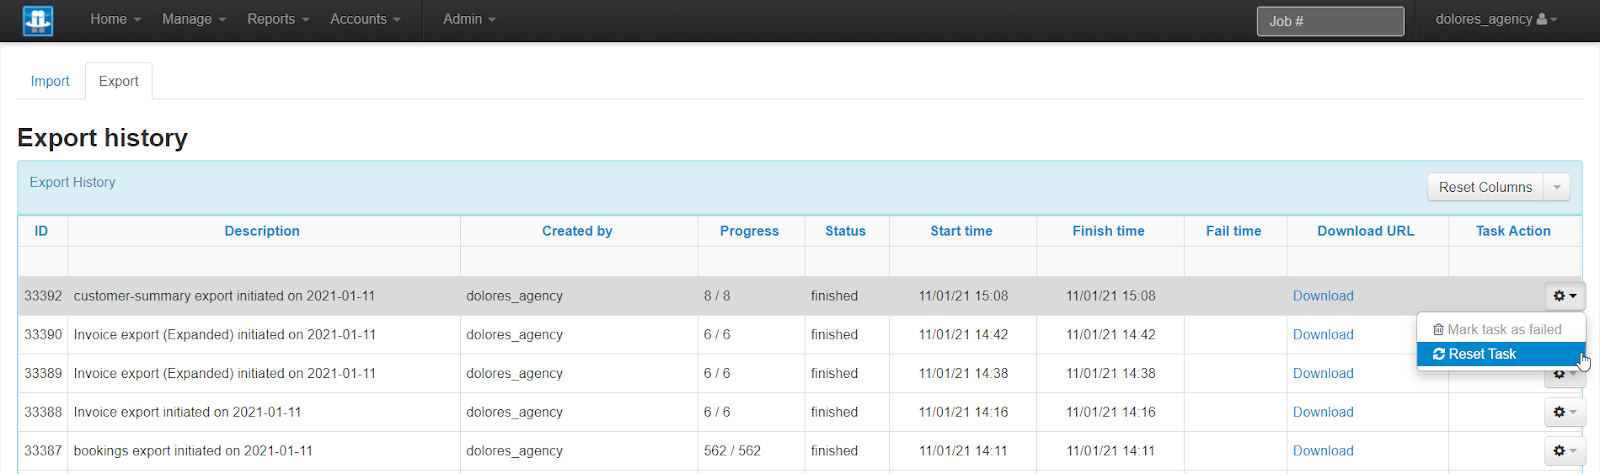Switch to the Import tab
The height and width of the screenshot is (474, 1600).
50,81
